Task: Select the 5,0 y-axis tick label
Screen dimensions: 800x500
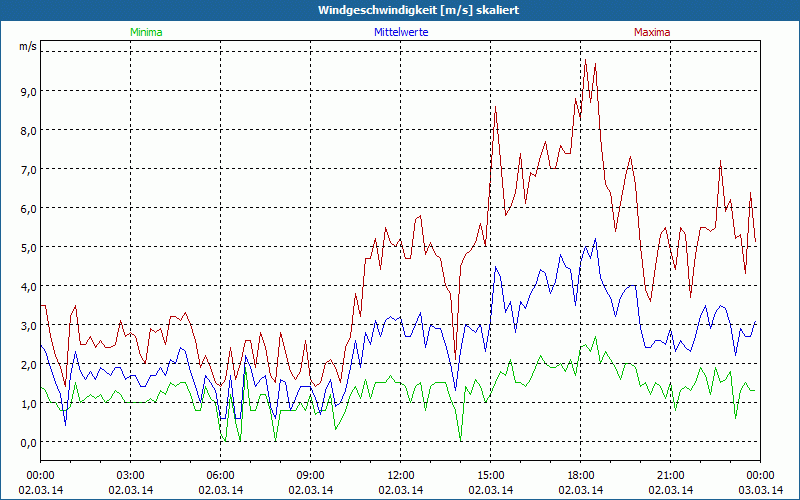Action: coord(27,247)
